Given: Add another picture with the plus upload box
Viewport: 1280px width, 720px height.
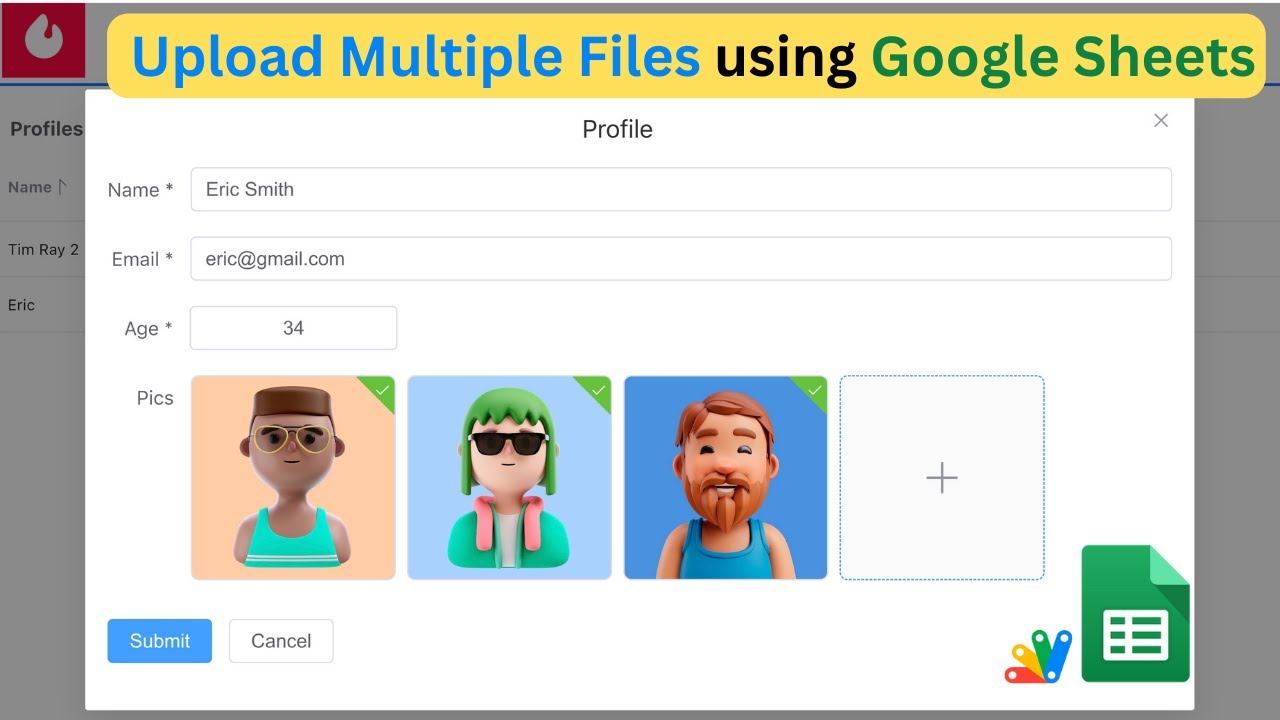Looking at the screenshot, I should tap(942, 477).
